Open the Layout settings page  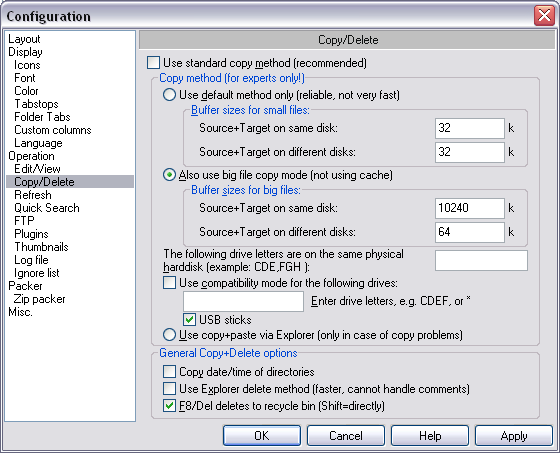[24, 39]
